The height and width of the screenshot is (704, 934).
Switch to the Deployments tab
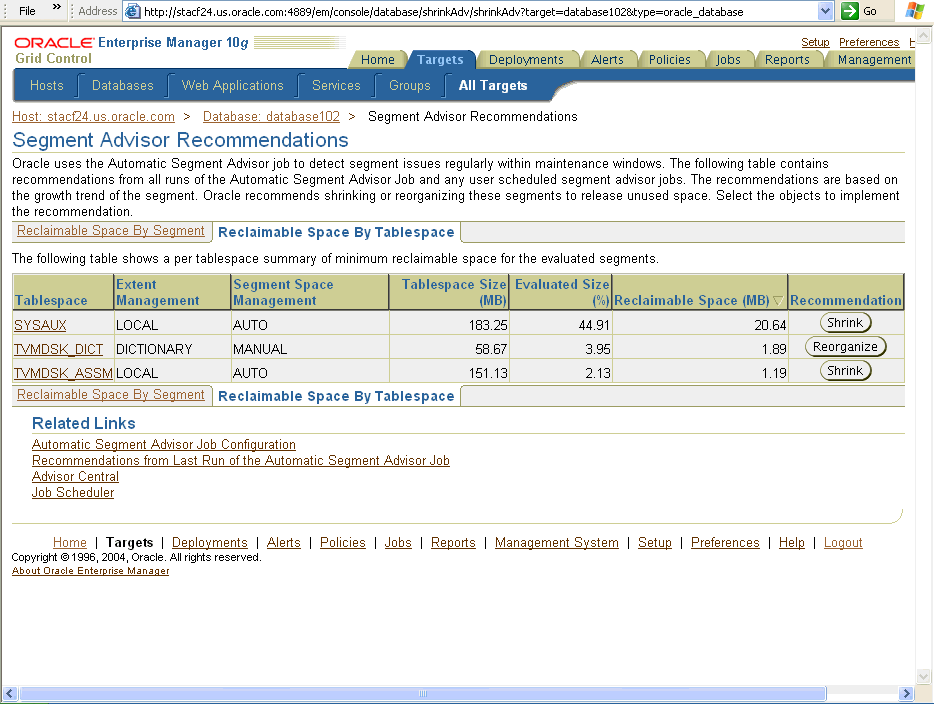coord(528,59)
